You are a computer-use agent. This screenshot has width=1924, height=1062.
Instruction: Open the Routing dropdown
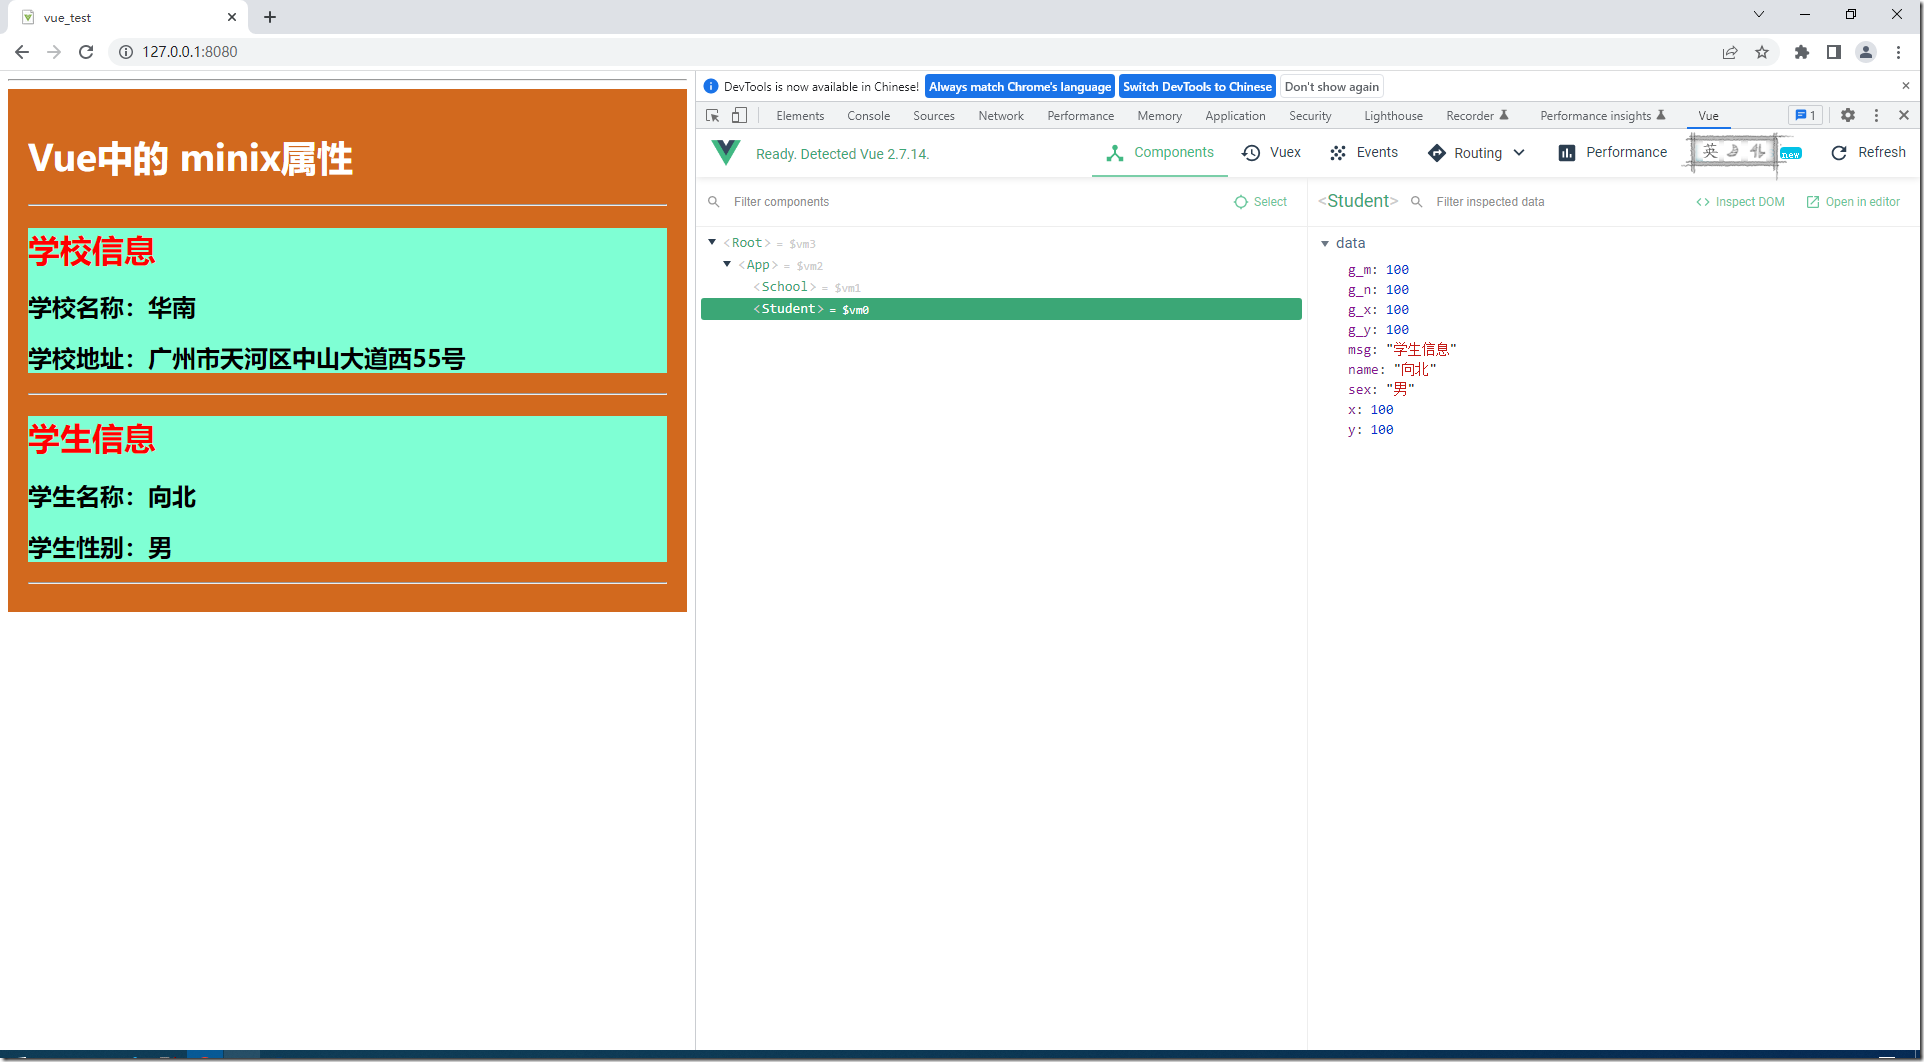[x=1476, y=153]
